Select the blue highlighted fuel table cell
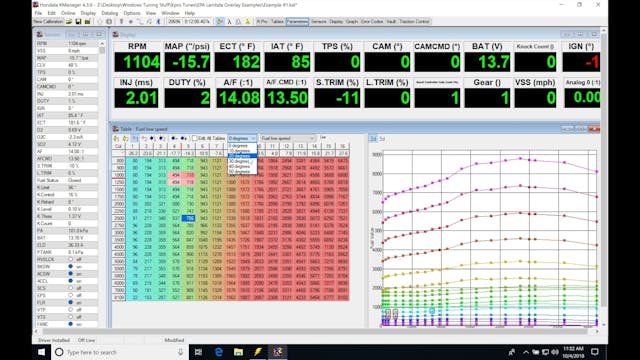 [188, 218]
